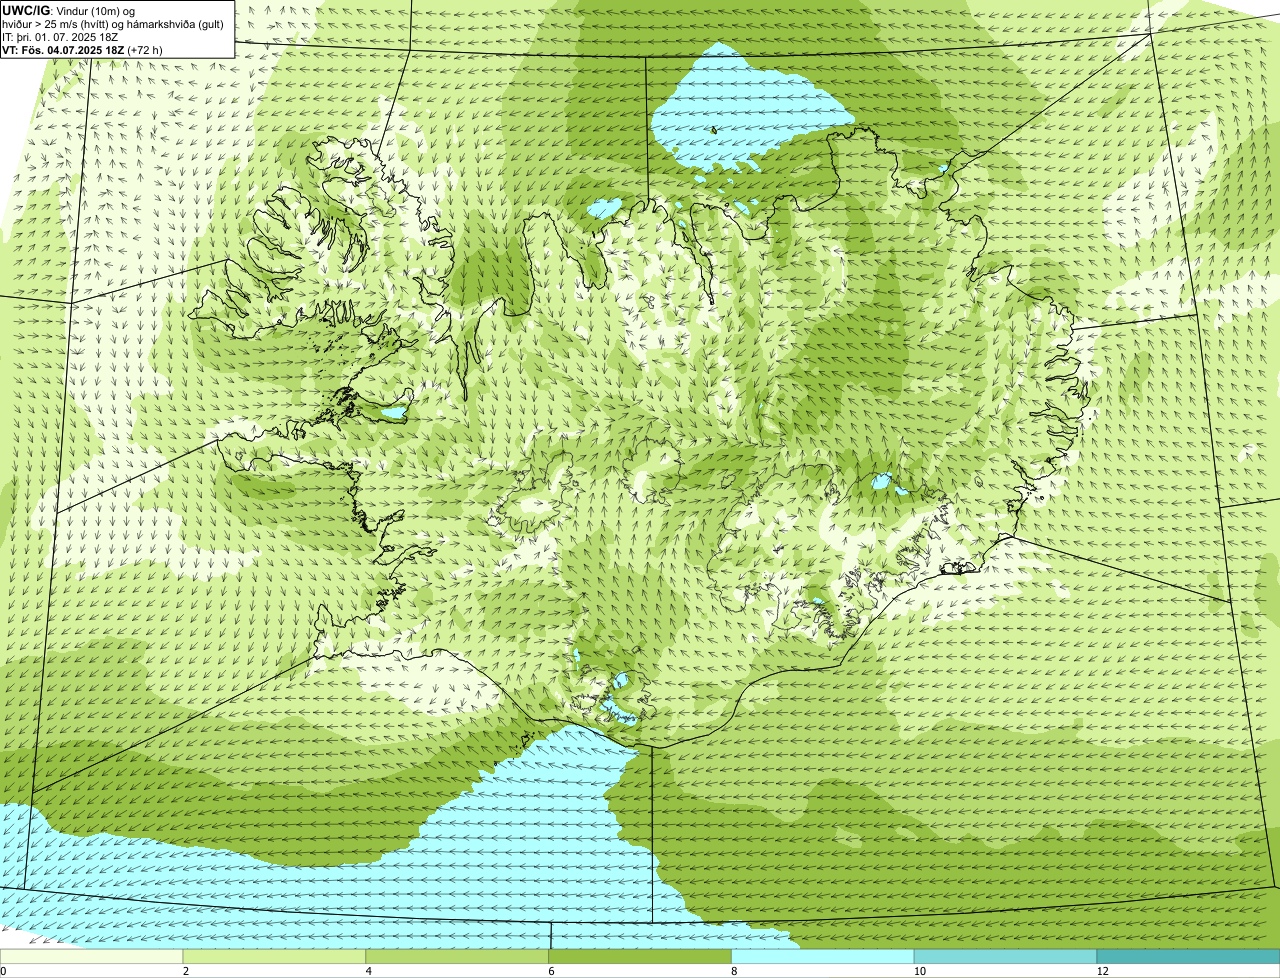Click the dark green colorbar segment between 6 and 8

(x=641, y=956)
